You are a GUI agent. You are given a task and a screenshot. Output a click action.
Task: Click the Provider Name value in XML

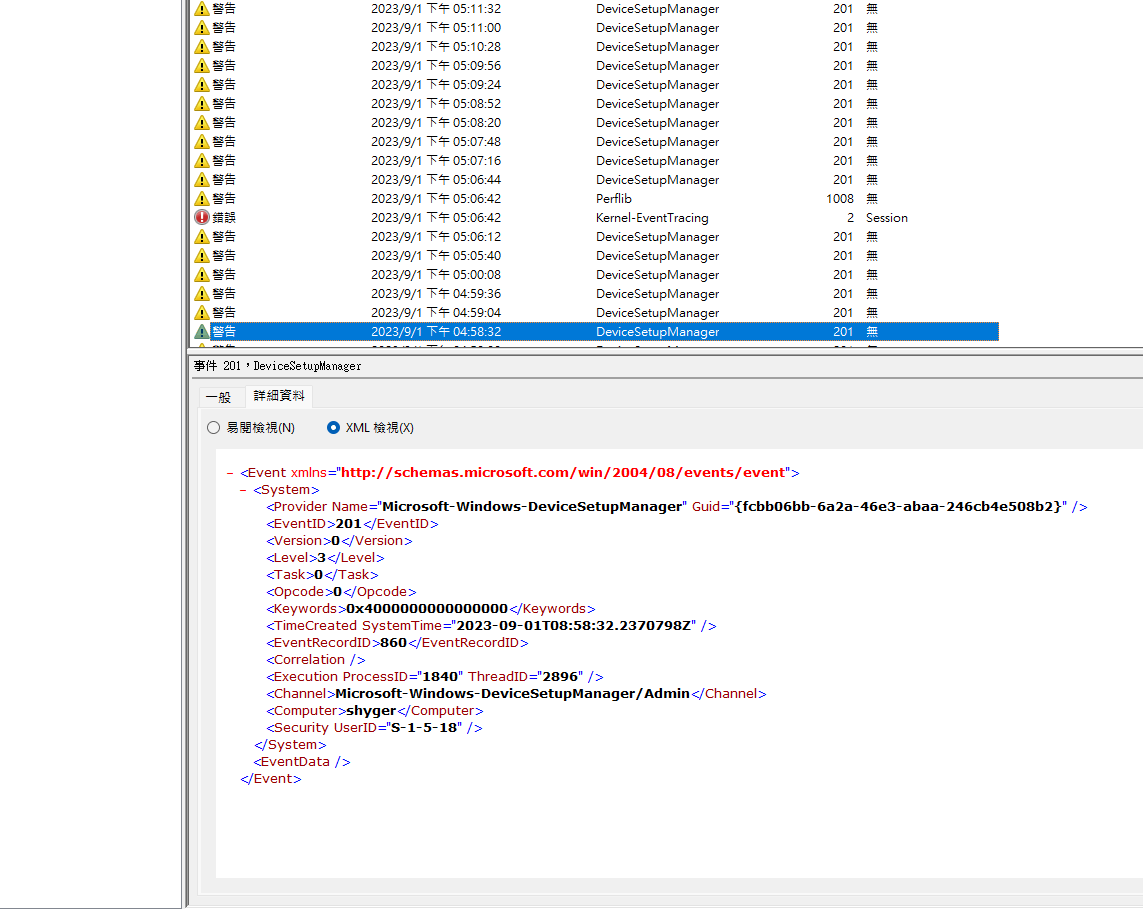(x=532, y=507)
